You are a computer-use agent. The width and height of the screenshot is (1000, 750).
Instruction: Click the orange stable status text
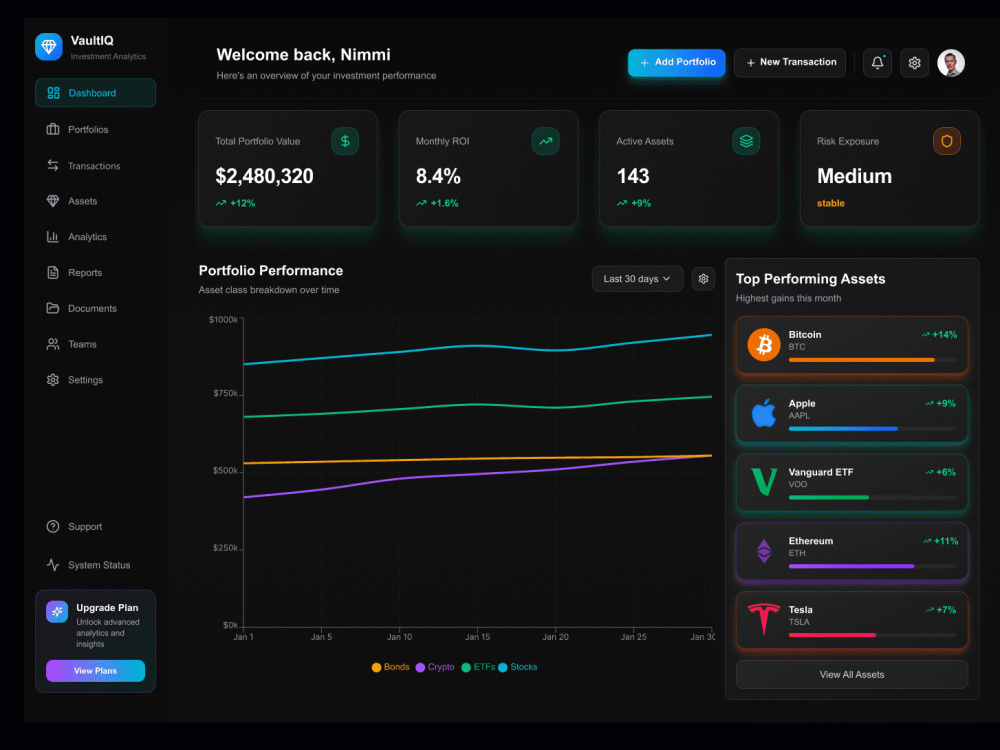[x=830, y=203]
